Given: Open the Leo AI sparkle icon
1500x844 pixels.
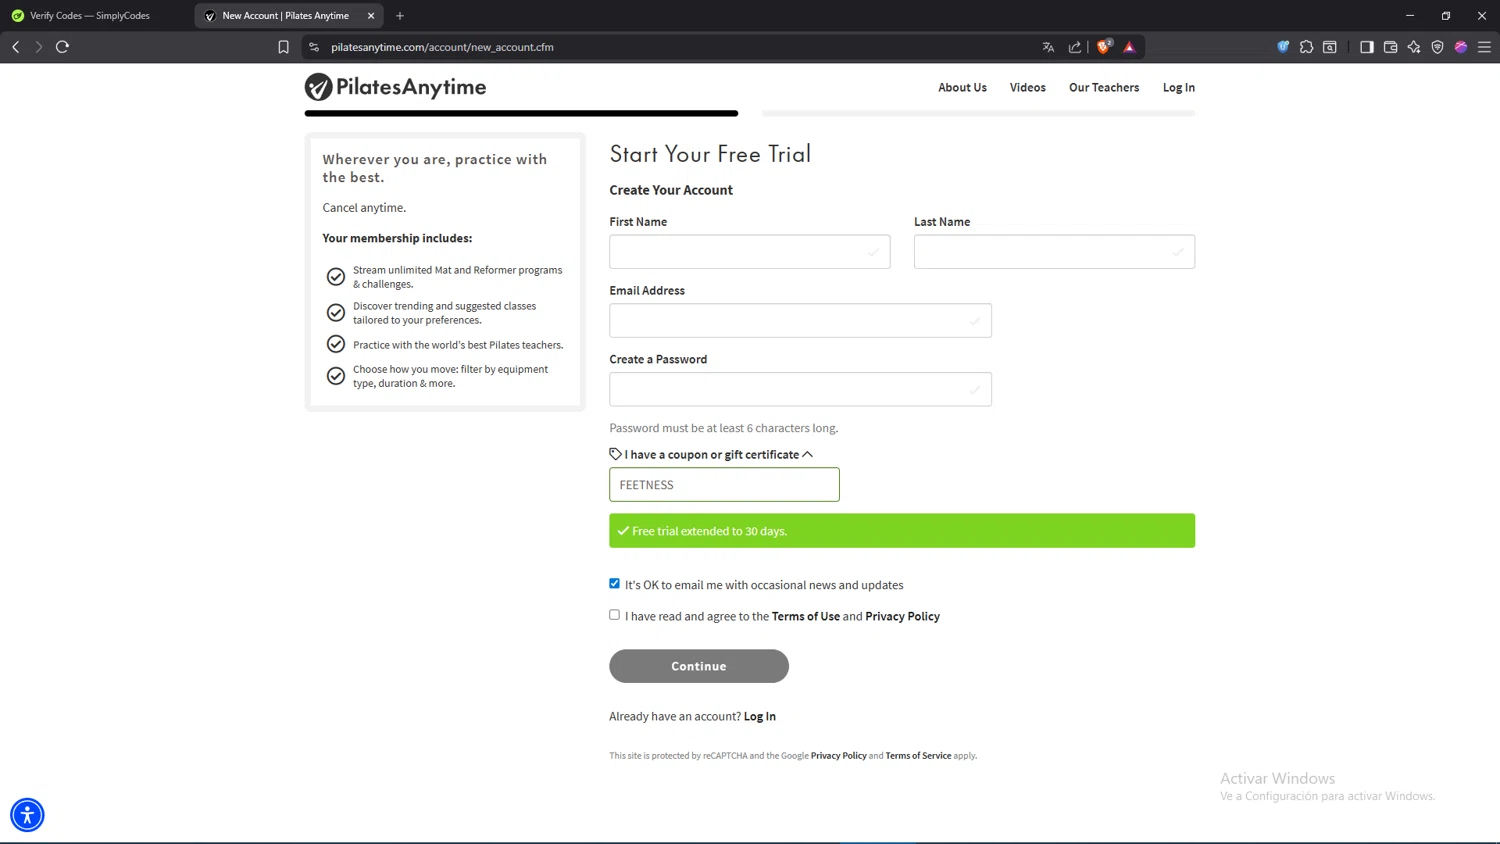Looking at the screenshot, I should [x=1414, y=47].
